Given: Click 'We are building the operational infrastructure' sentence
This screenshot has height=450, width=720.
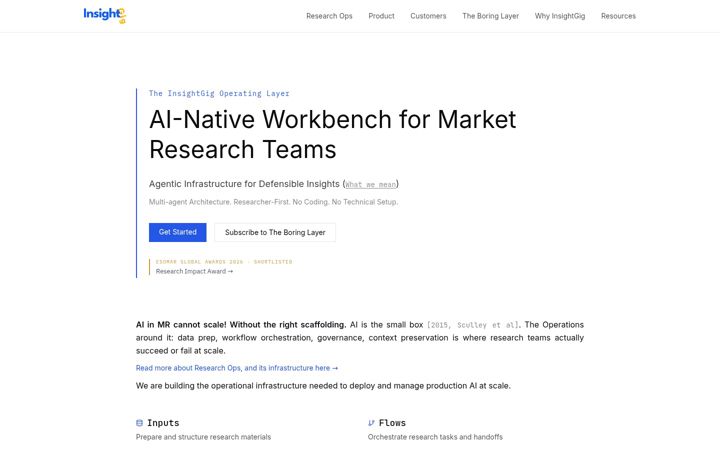Looking at the screenshot, I should (323, 386).
